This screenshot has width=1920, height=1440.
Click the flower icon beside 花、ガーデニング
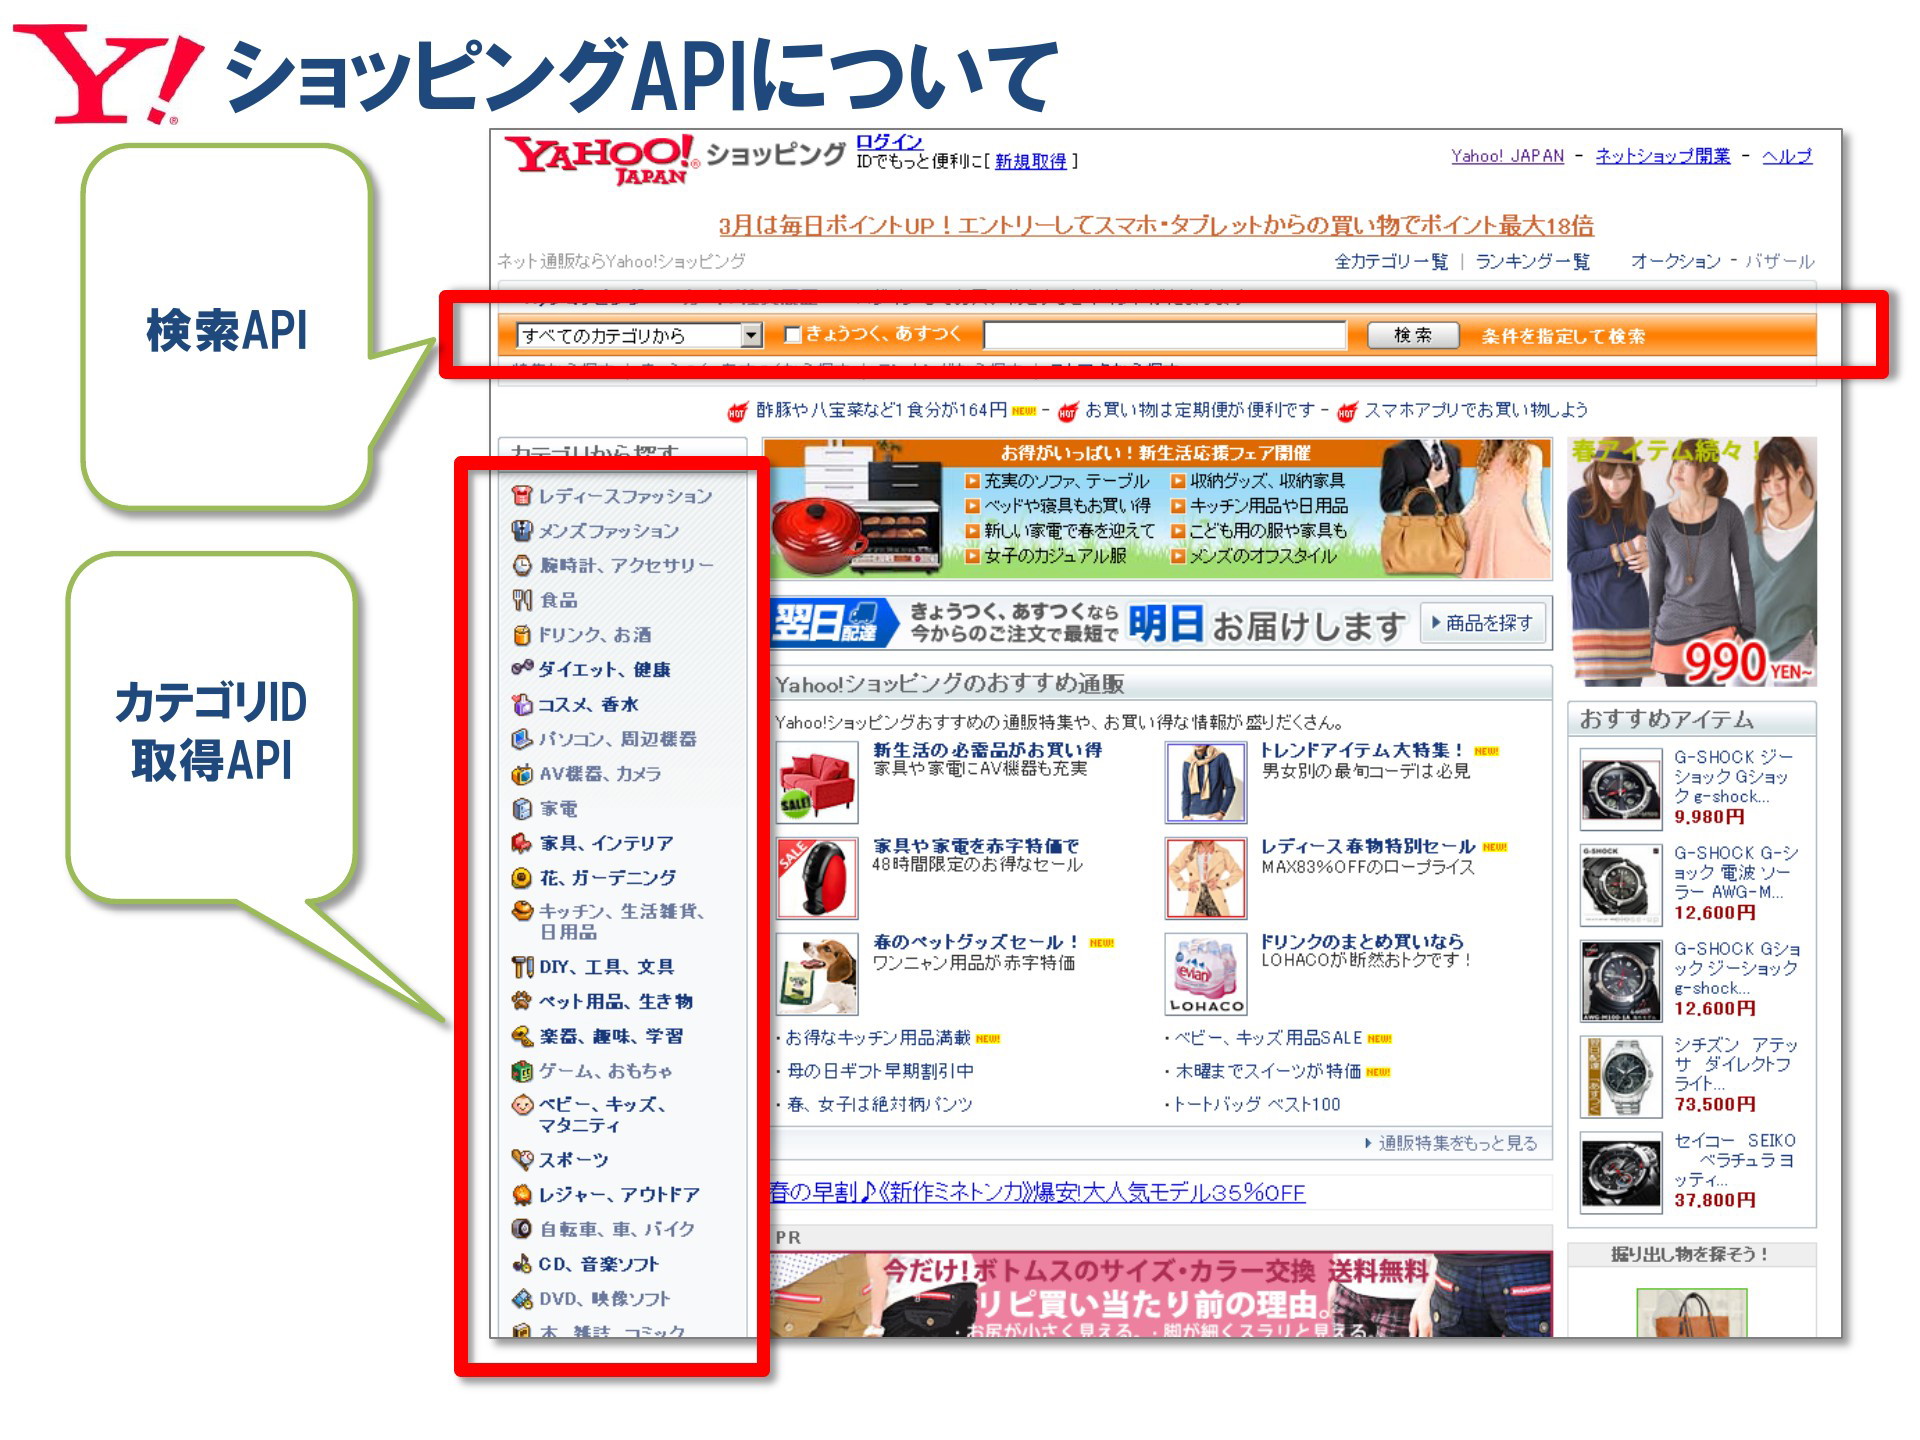(521, 878)
